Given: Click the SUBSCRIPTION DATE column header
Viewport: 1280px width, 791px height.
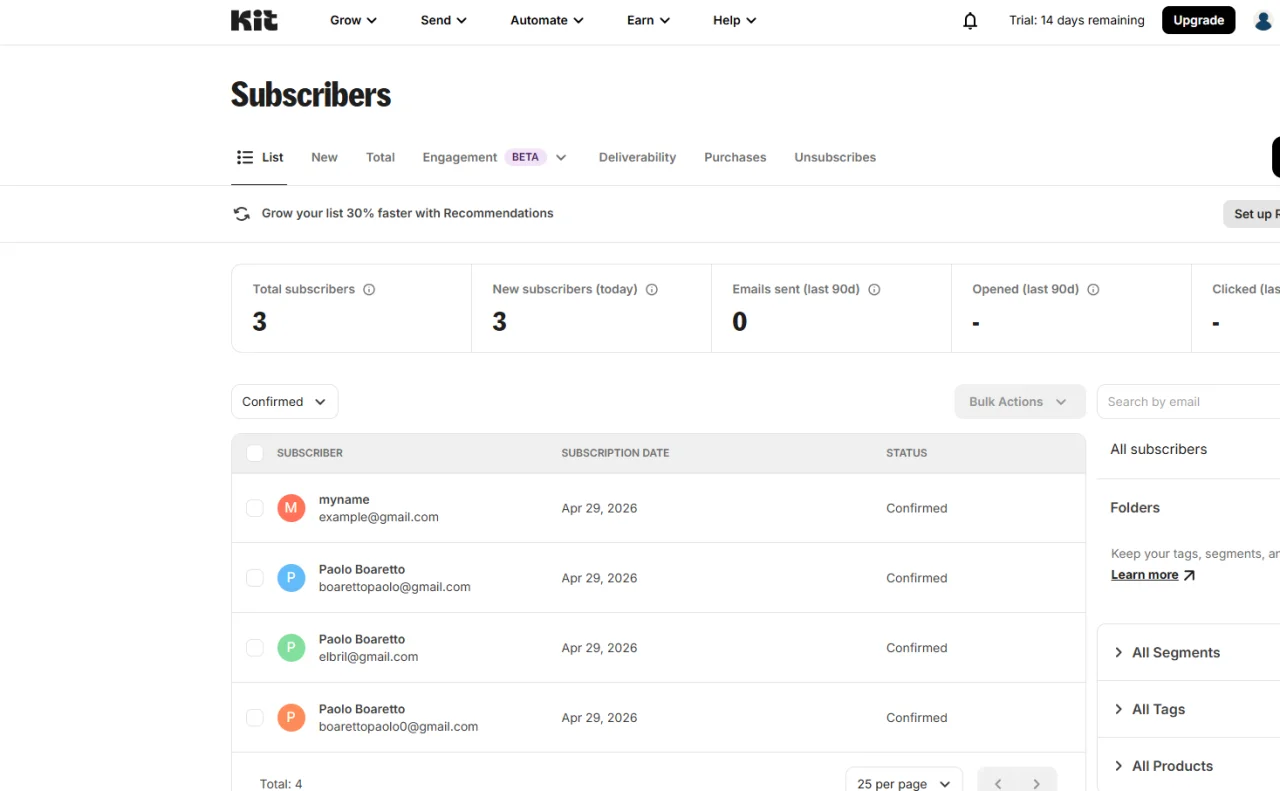Looking at the screenshot, I should pos(615,453).
